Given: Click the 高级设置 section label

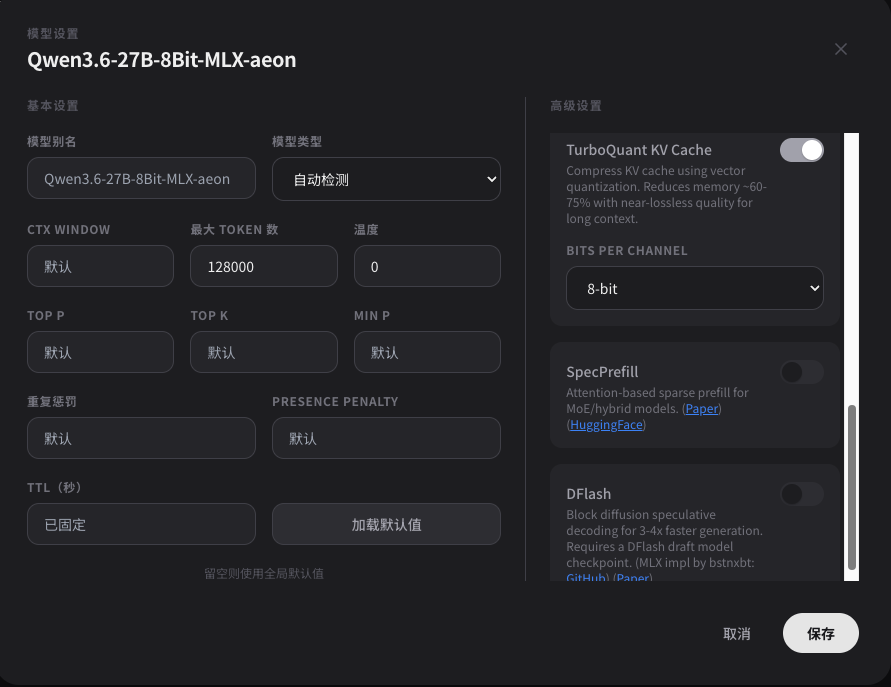Looking at the screenshot, I should pyautogui.click(x=576, y=106).
